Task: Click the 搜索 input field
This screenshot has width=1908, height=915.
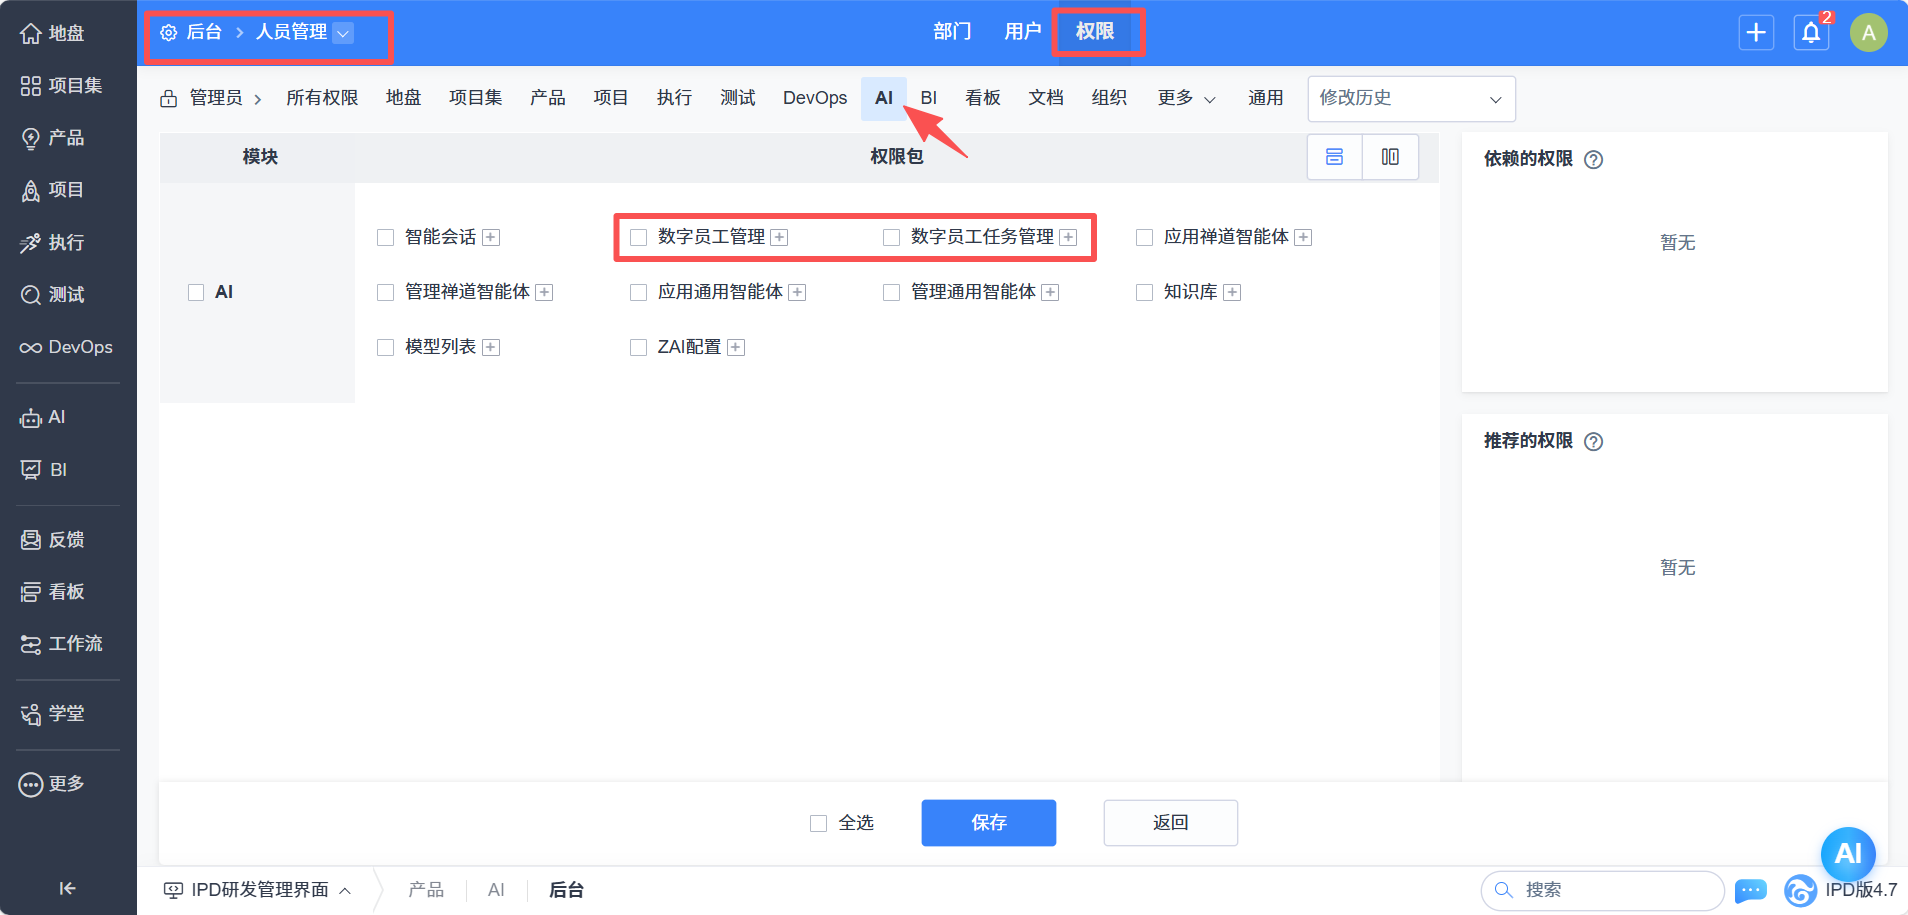Action: (x=1610, y=890)
